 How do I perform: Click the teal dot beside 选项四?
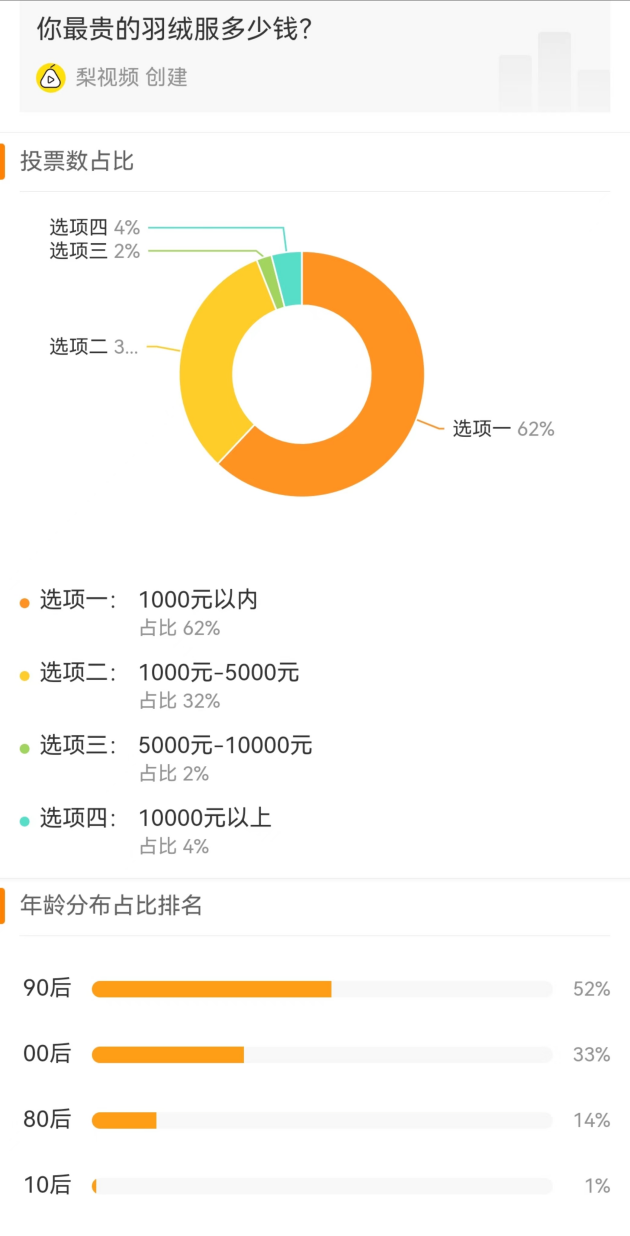(x=25, y=821)
